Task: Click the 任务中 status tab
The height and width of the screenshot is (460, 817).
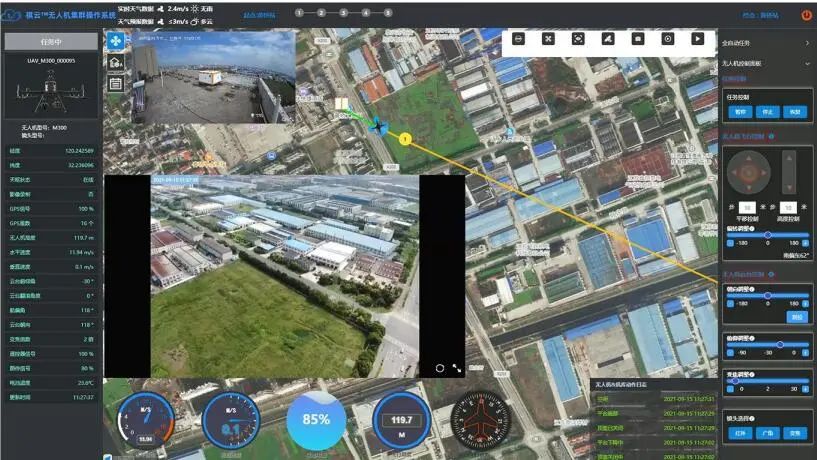Action: coord(51,42)
